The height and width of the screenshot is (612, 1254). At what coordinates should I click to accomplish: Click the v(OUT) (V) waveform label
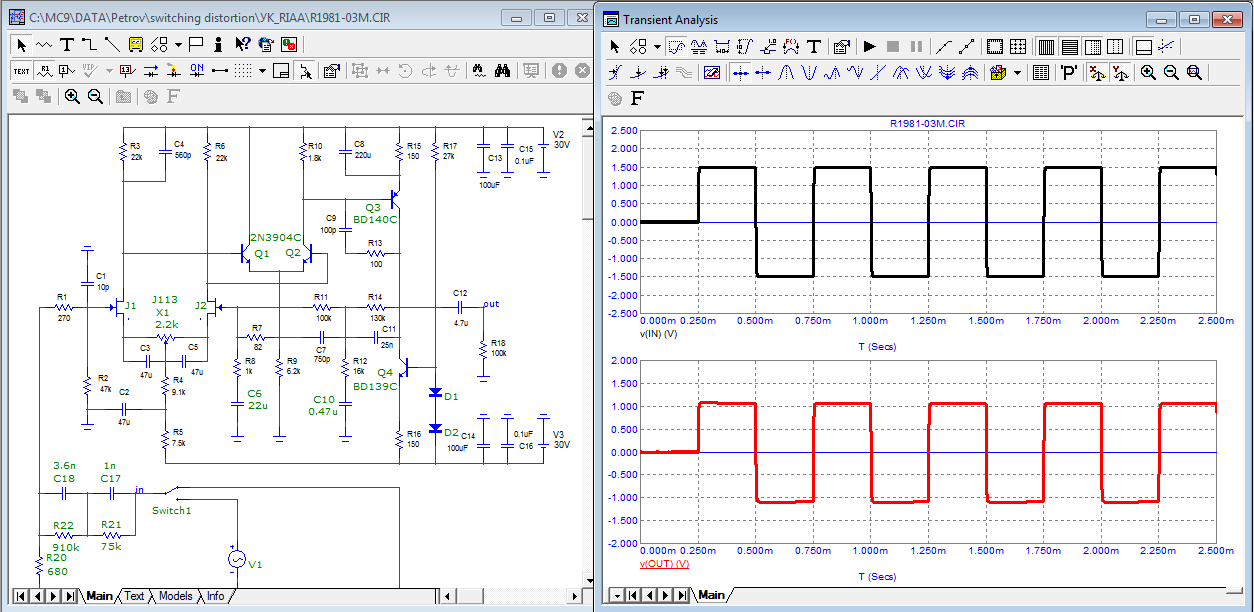click(x=664, y=564)
